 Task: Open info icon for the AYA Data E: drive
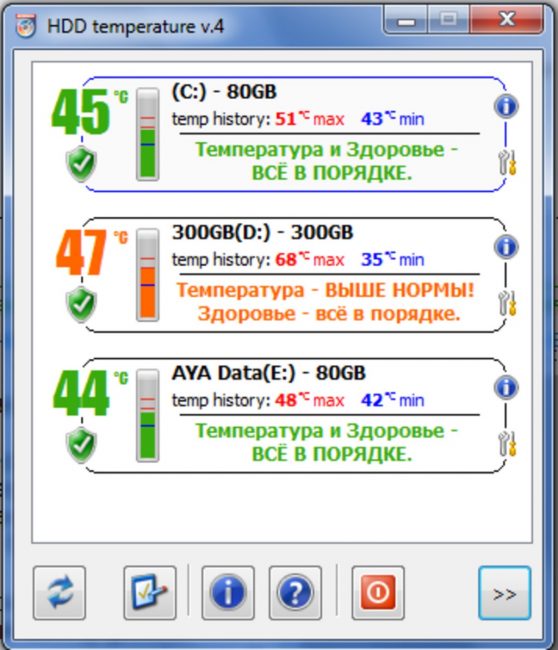tap(506, 388)
